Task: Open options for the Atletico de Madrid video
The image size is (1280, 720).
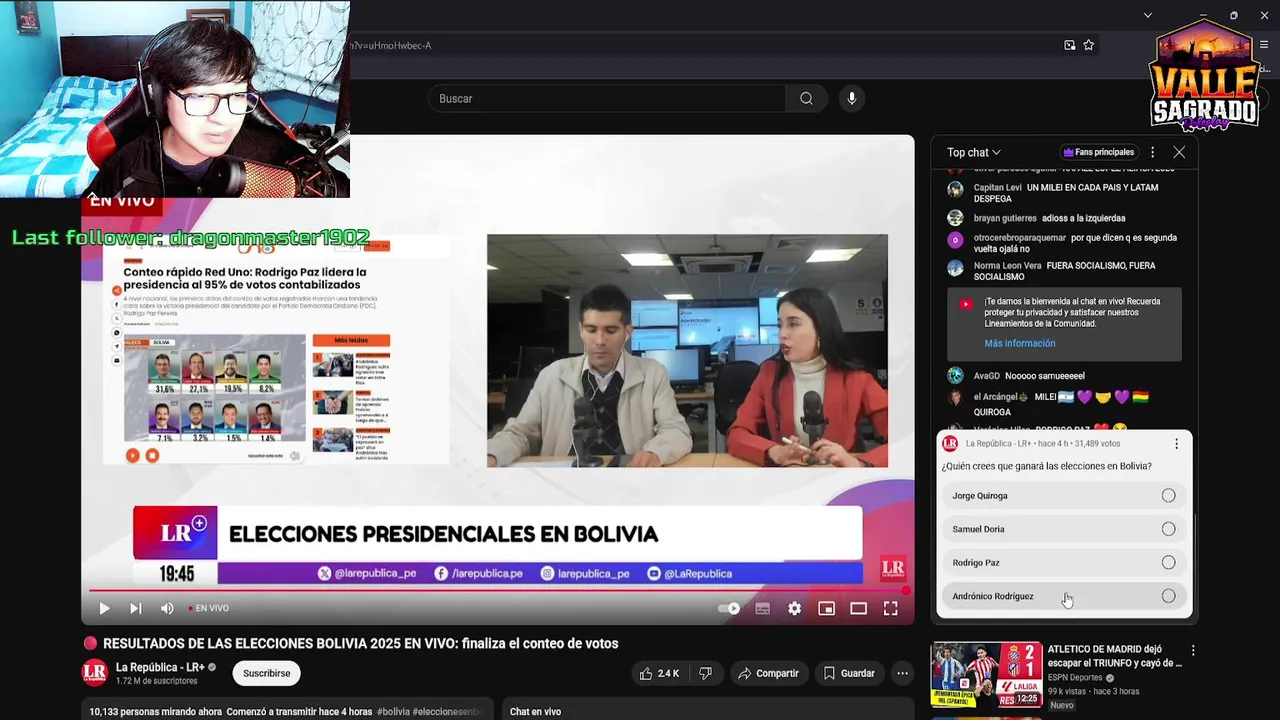Action: pyautogui.click(x=1192, y=651)
